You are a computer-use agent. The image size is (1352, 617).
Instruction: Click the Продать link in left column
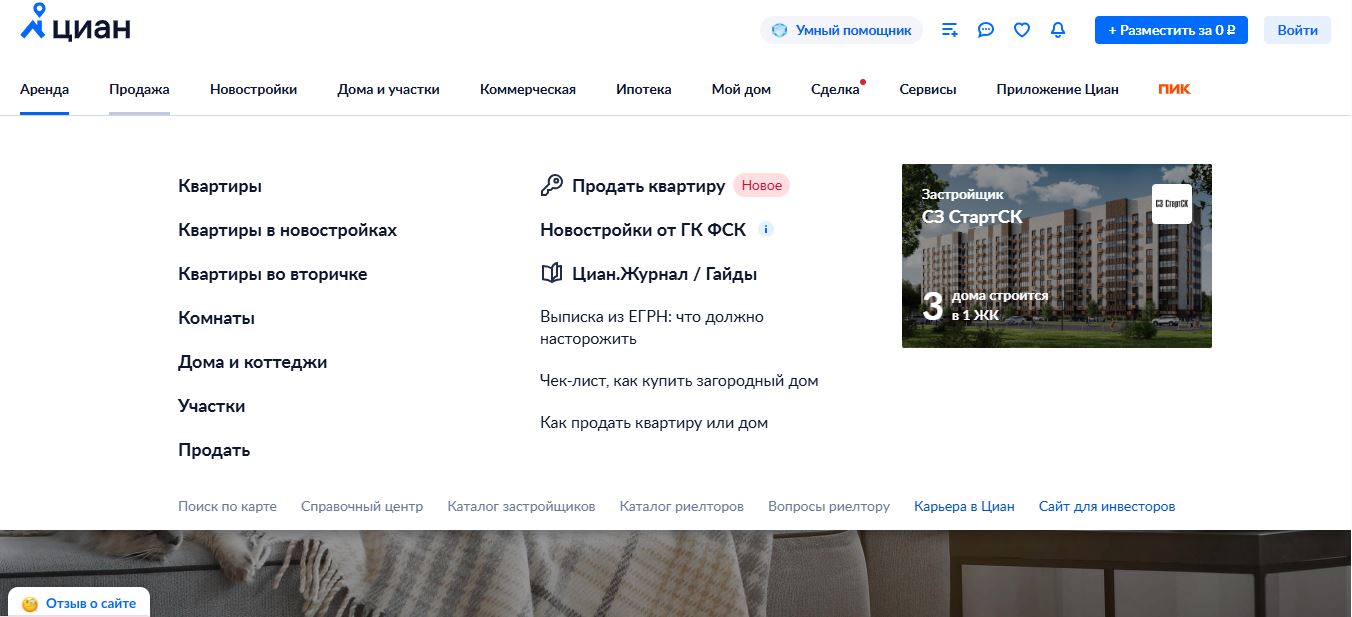[x=214, y=450]
